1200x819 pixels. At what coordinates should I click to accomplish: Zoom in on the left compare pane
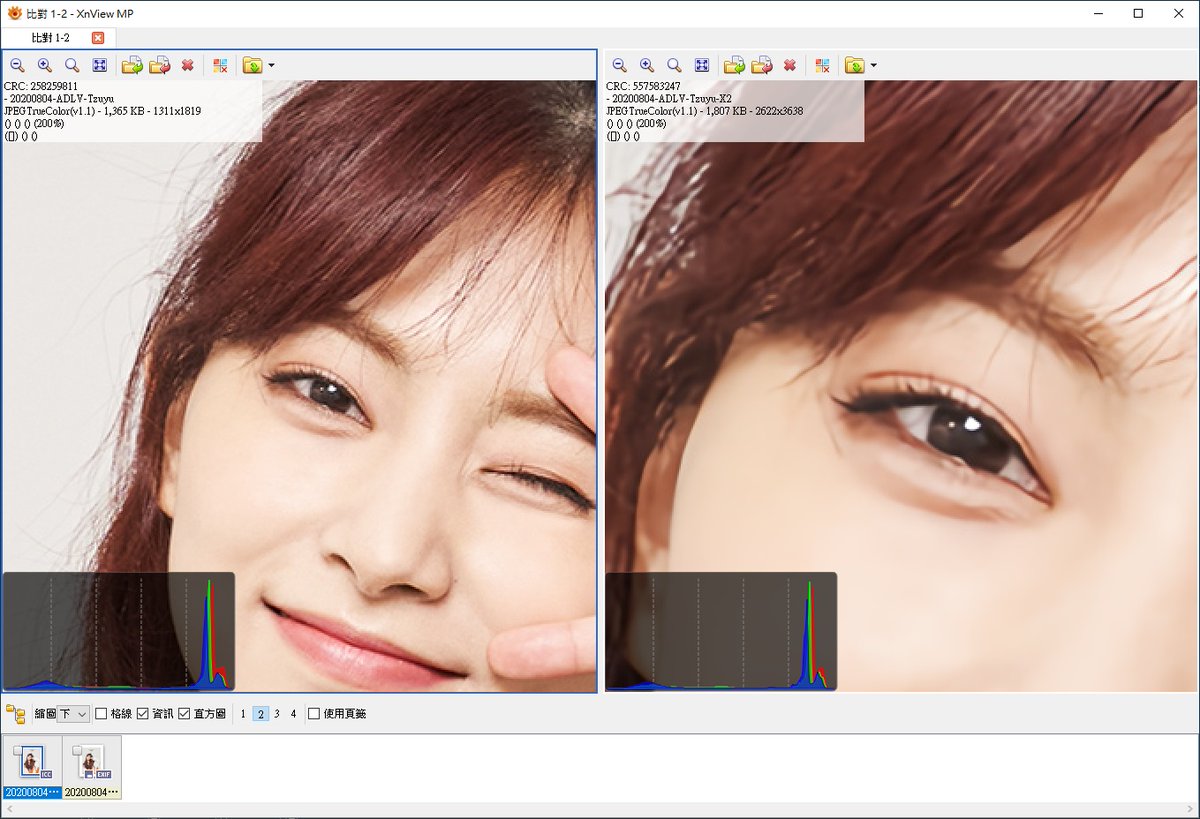45,65
